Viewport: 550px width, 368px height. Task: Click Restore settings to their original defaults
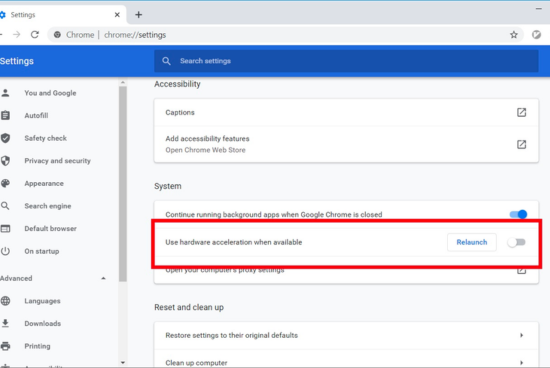[346, 335]
